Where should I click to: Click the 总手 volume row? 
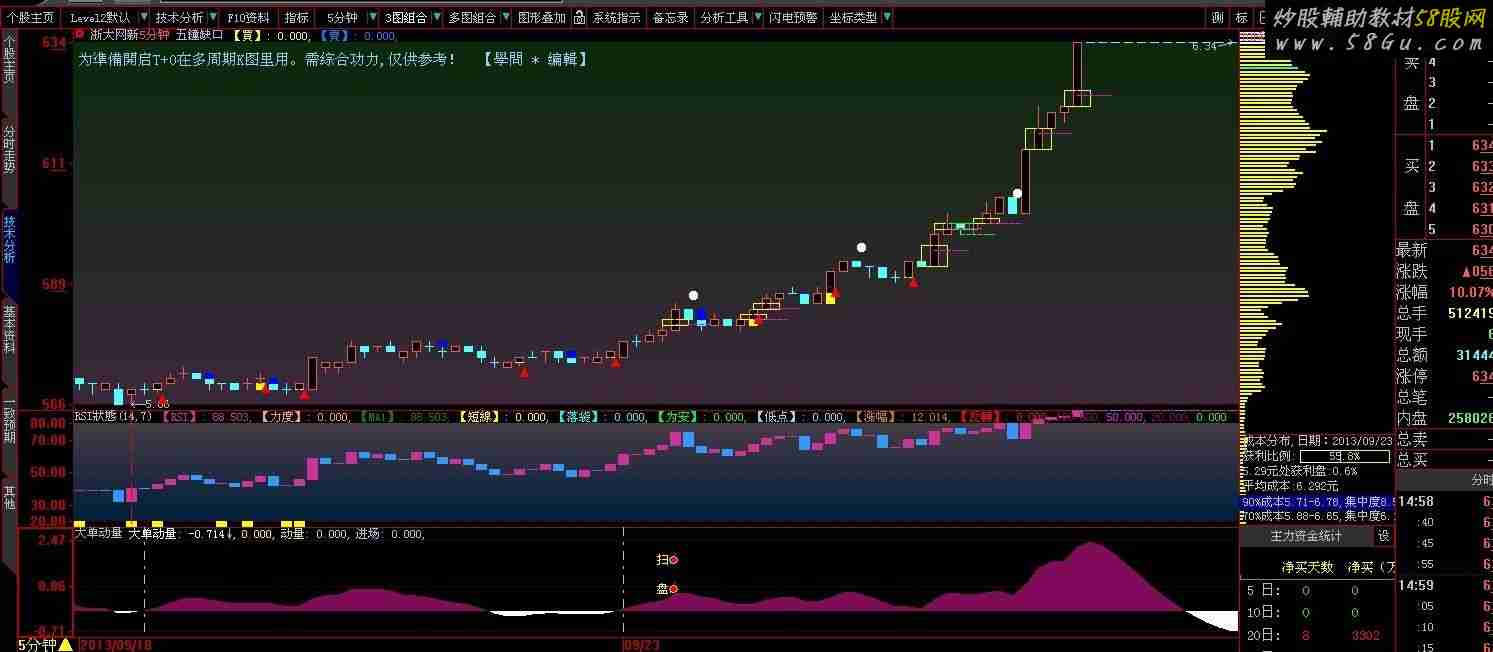(x=1444, y=313)
